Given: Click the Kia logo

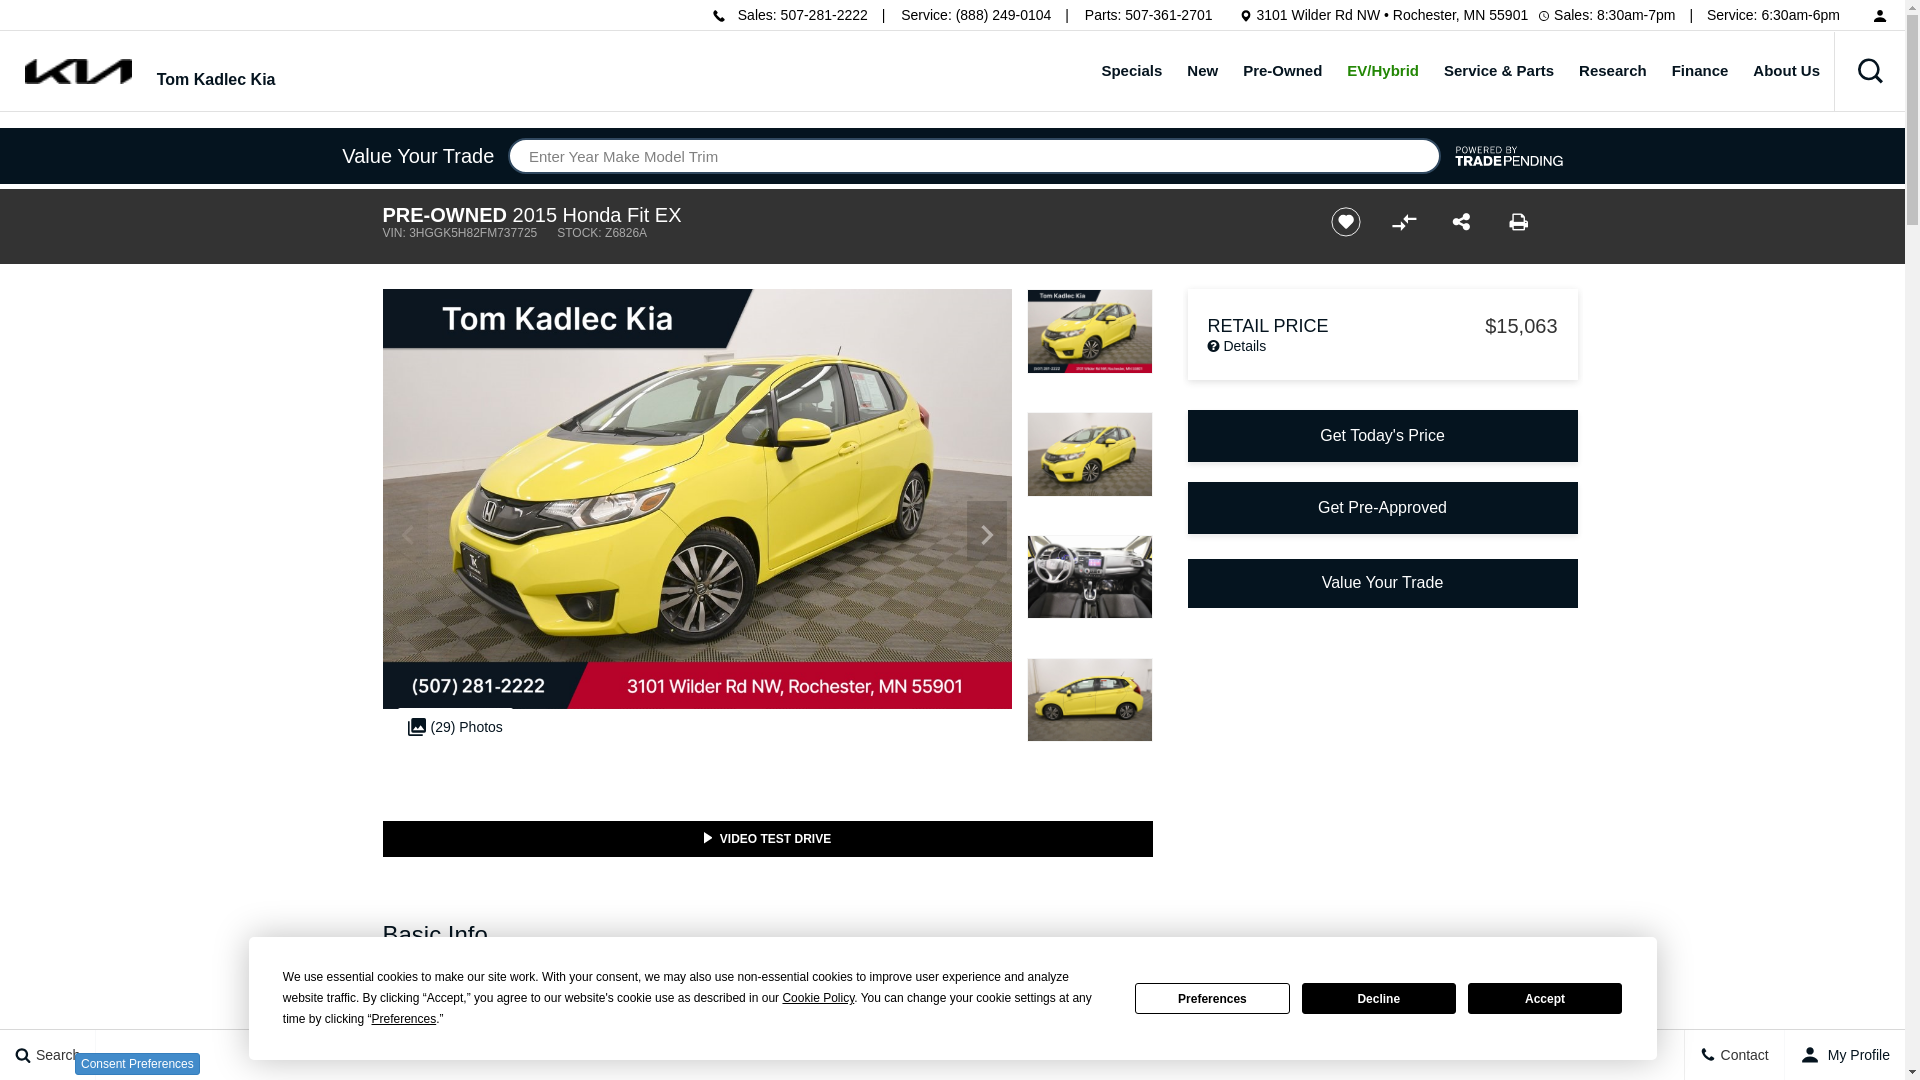Looking at the screenshot, I should pyautogui.click(x=78, y=71).
